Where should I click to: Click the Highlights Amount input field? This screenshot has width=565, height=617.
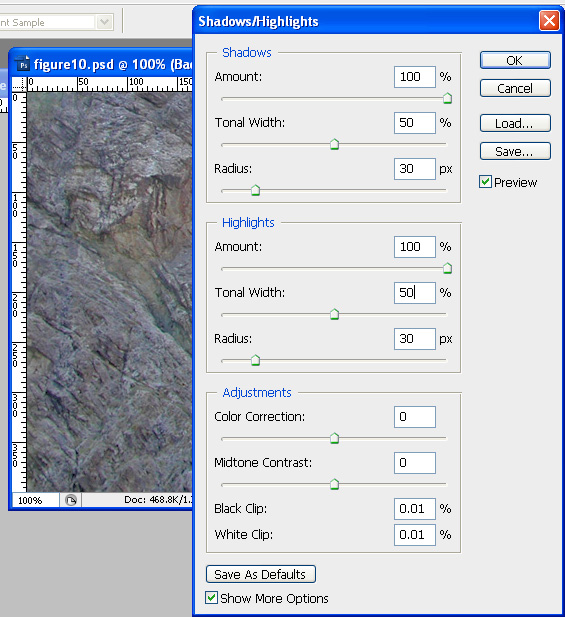(415, 247)
